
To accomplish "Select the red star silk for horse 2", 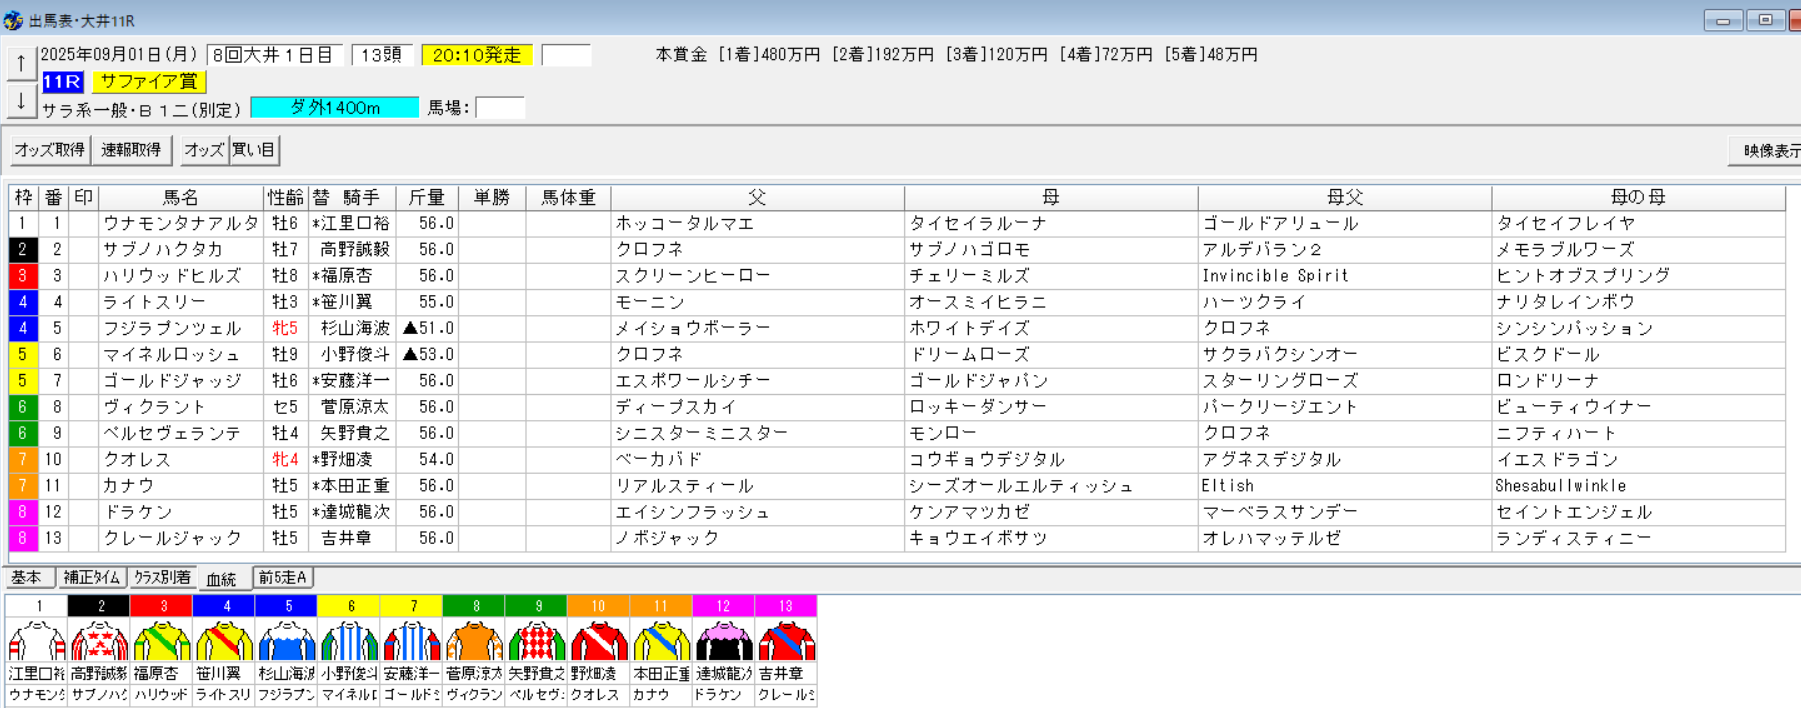I will pyautogui.click(x=99, y=640).
